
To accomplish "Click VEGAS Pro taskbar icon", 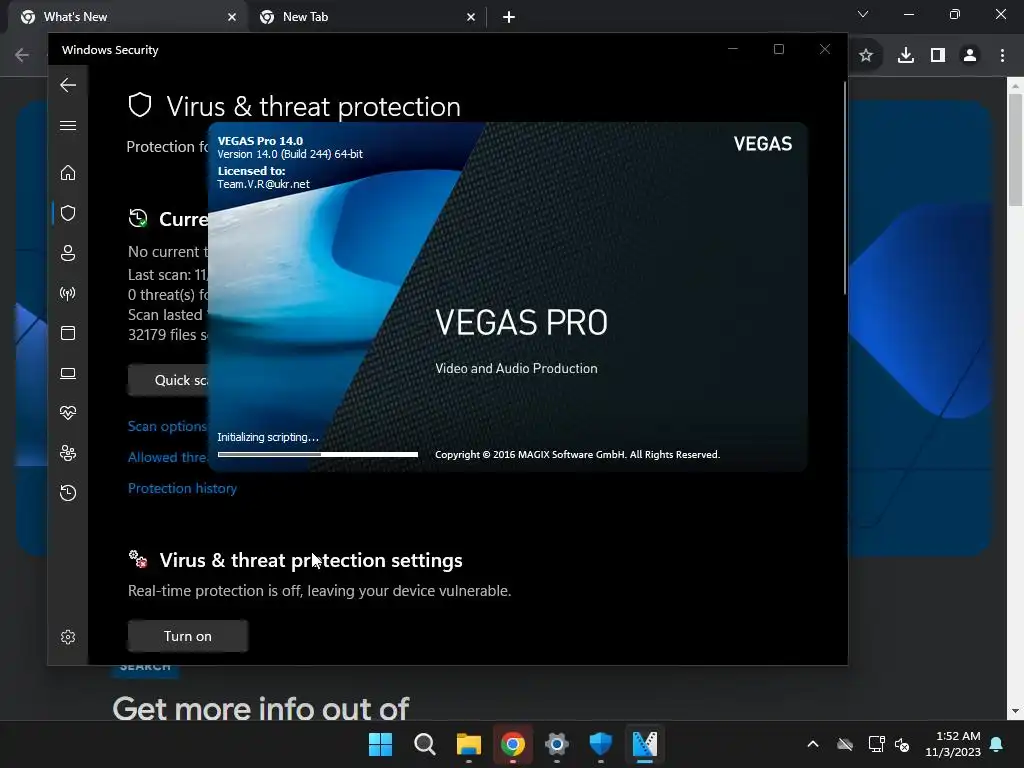I will [645, 744].
